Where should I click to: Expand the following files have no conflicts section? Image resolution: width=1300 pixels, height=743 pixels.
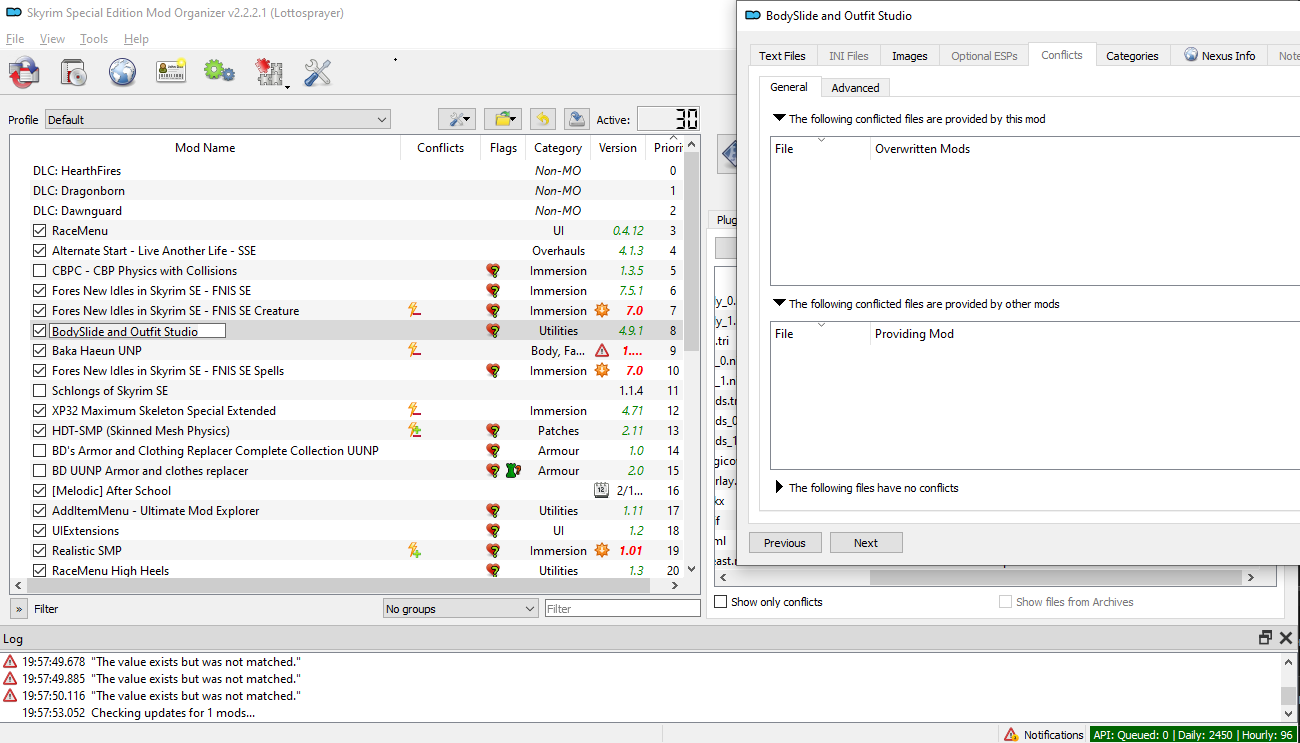coord(780,487)
